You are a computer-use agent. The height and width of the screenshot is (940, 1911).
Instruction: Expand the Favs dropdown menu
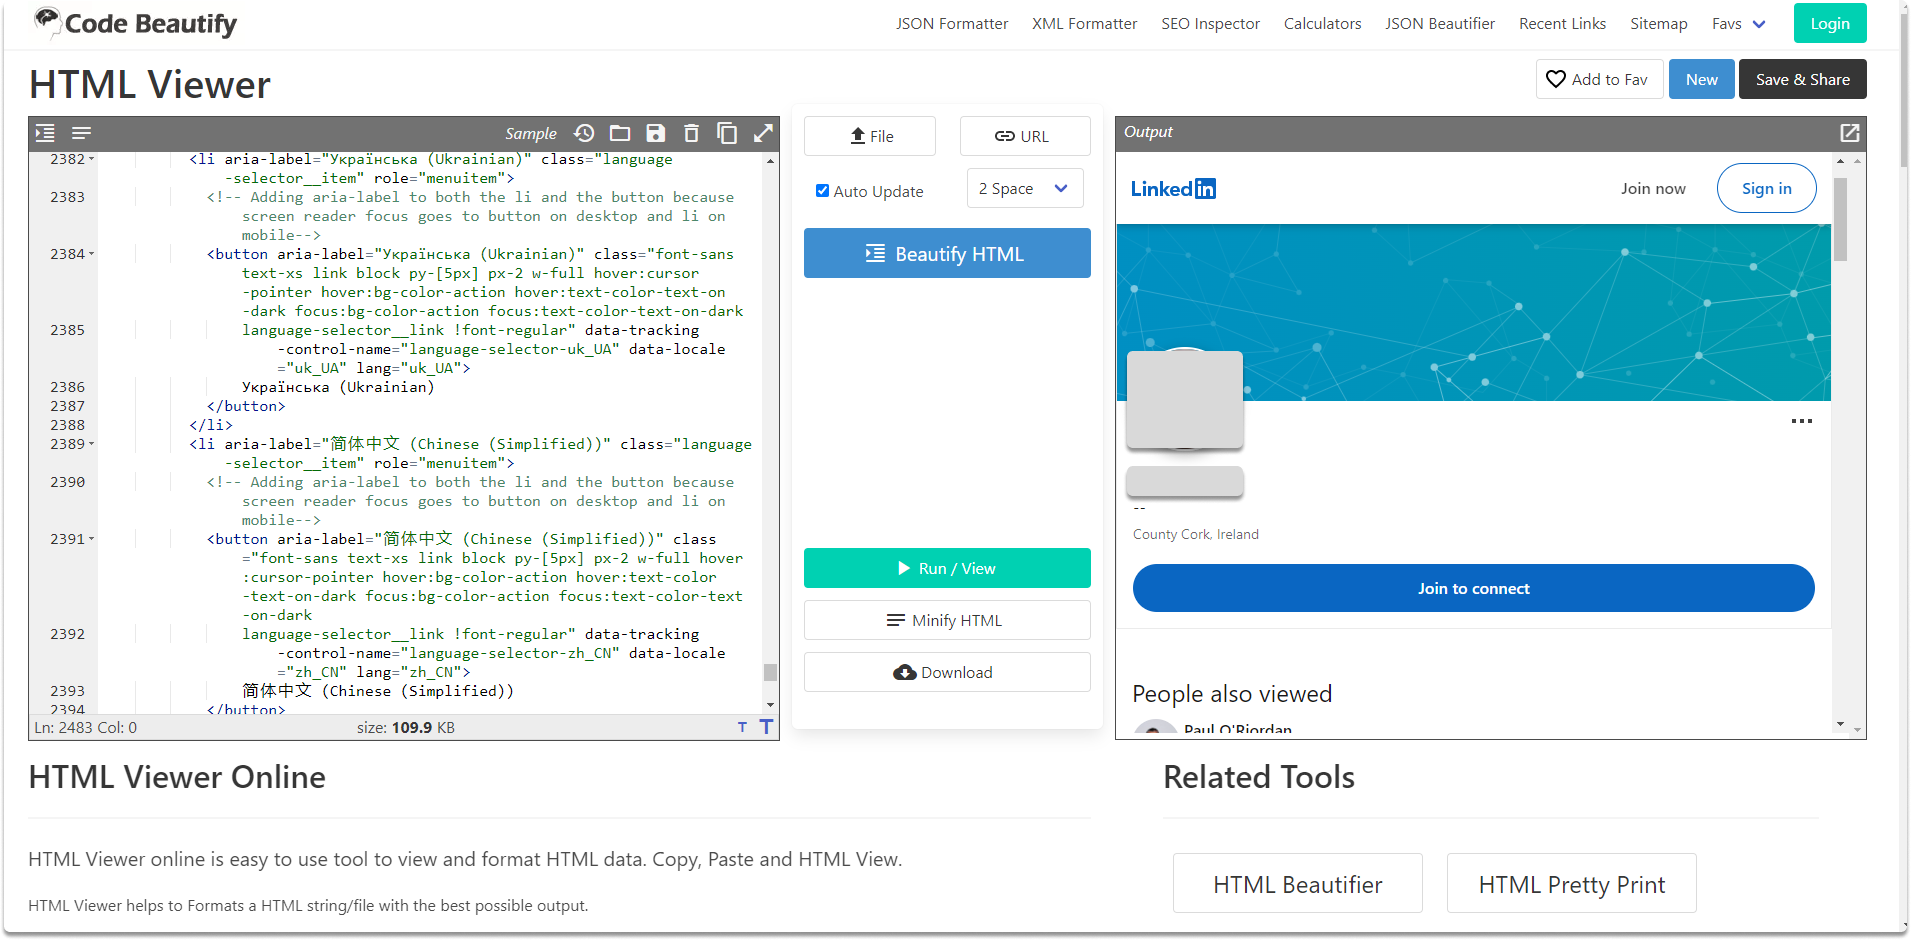[1739, 24]
